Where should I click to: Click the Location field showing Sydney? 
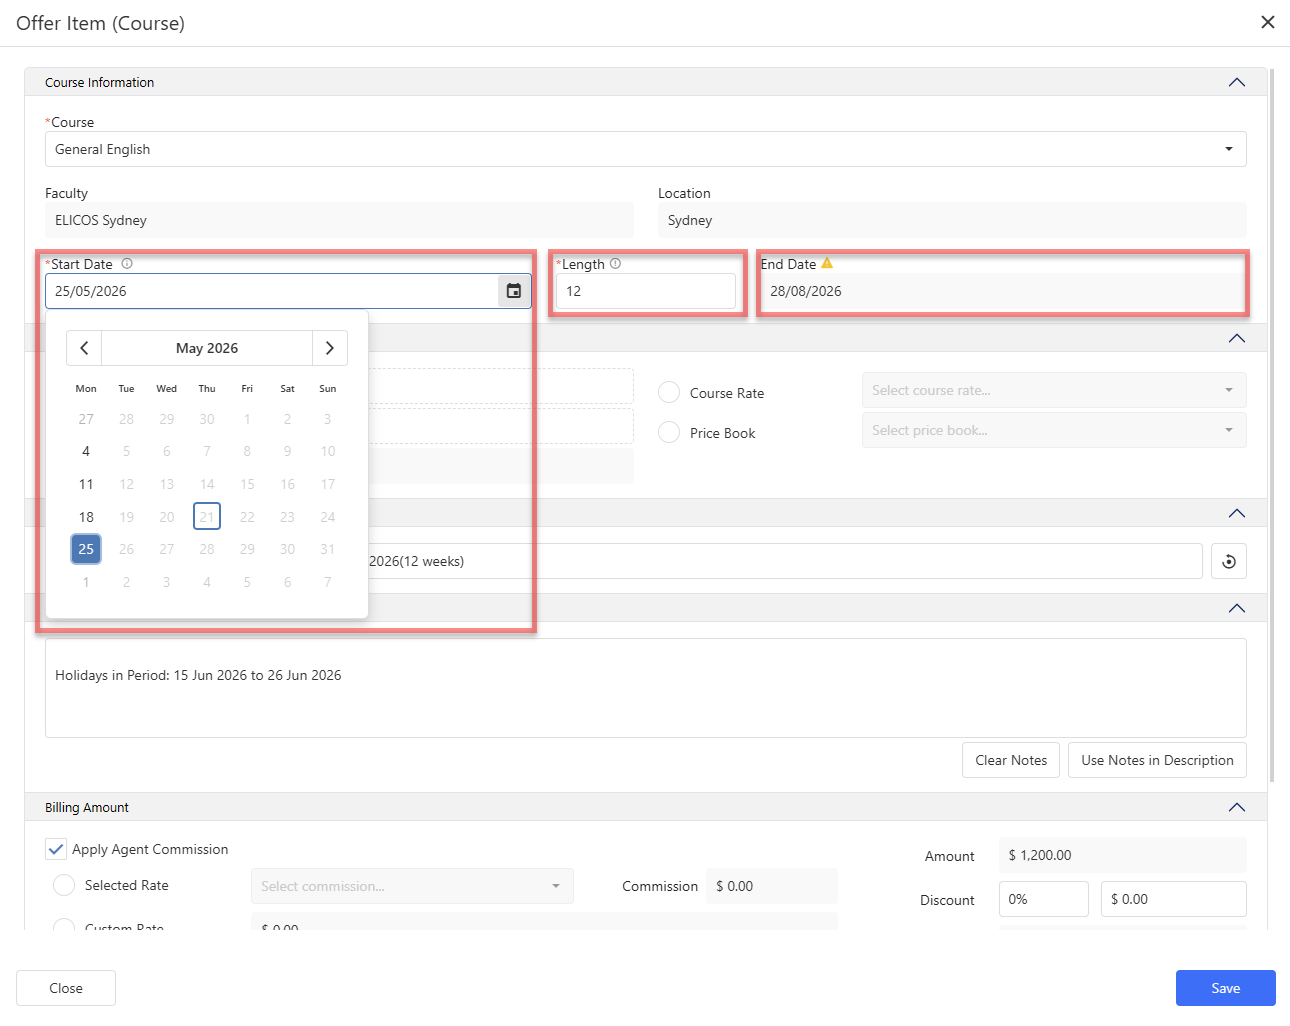pos(952,220)
